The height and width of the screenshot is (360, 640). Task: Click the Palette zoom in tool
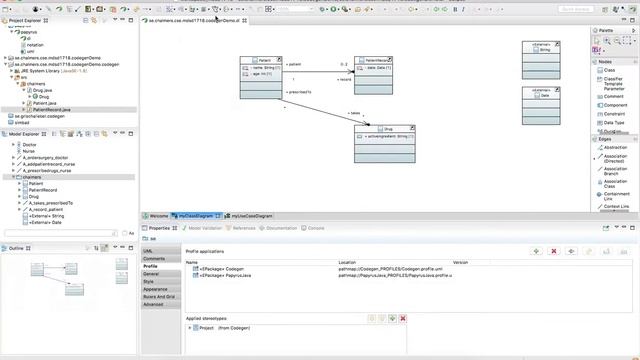pos(607,40)
